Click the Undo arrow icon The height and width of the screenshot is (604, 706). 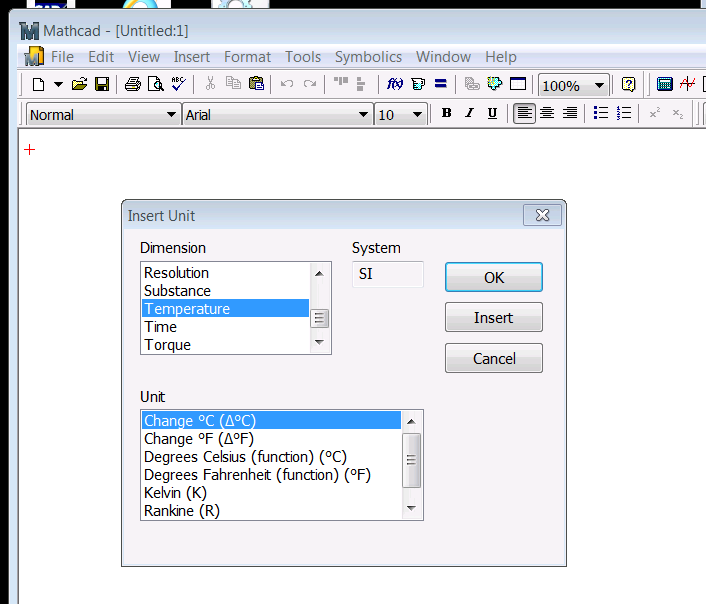pos(287,84)
